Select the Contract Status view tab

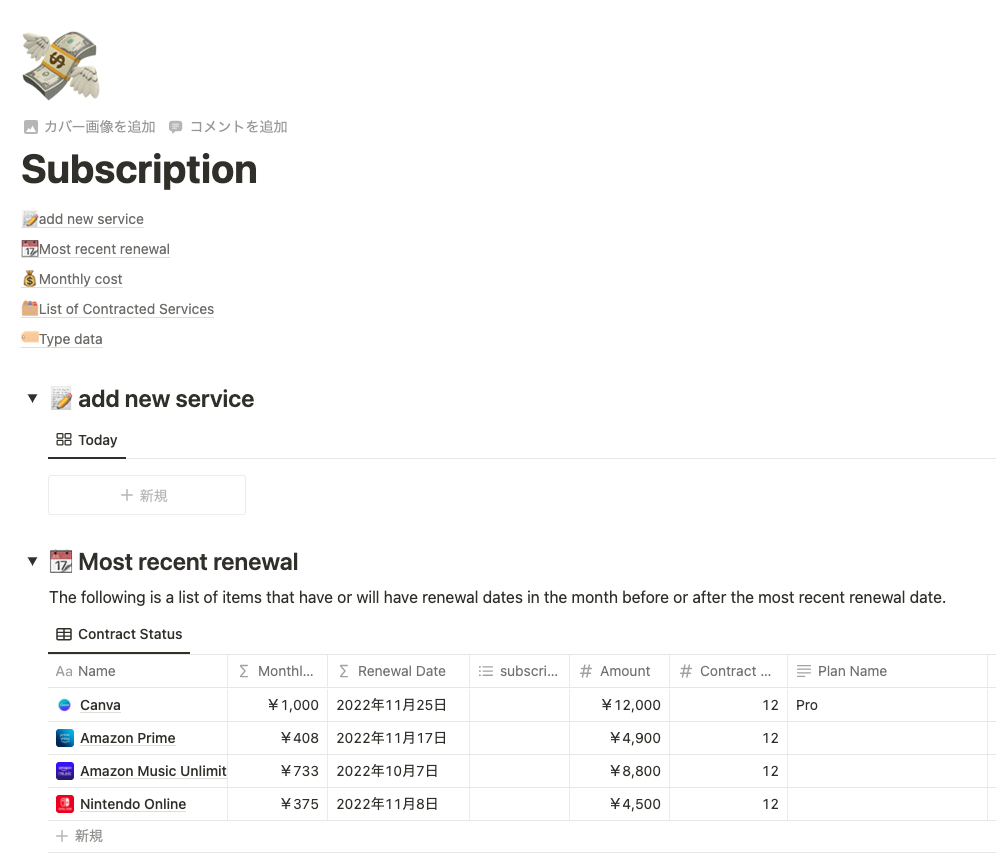(119, 633)
